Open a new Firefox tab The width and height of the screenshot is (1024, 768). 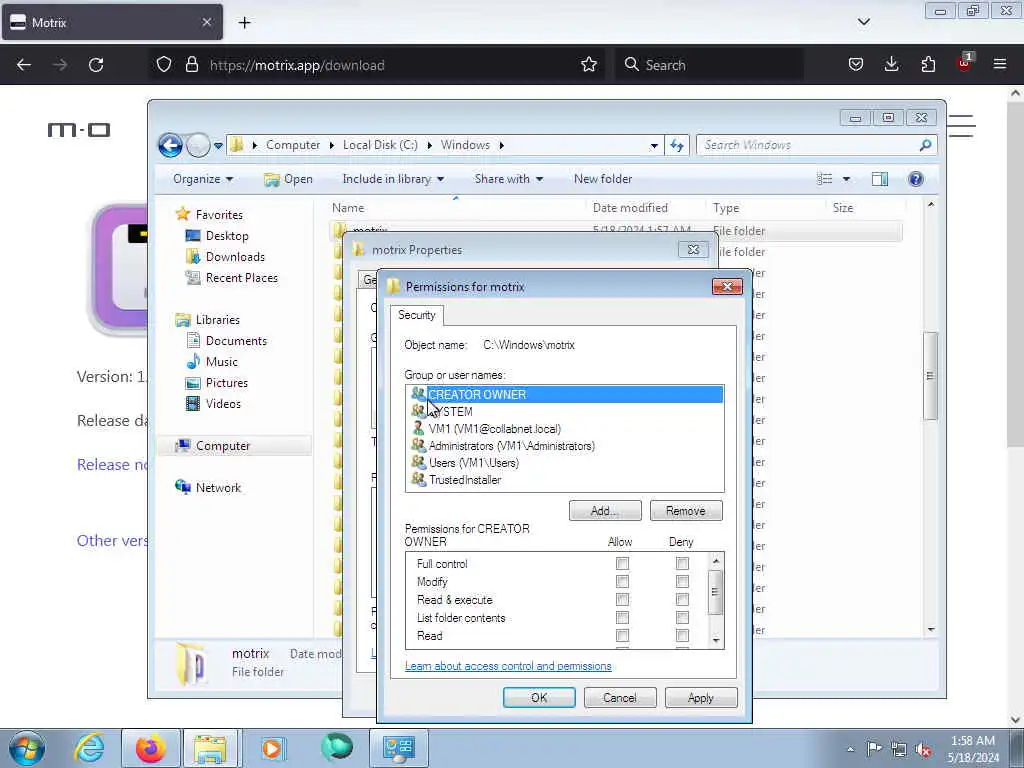244,23
